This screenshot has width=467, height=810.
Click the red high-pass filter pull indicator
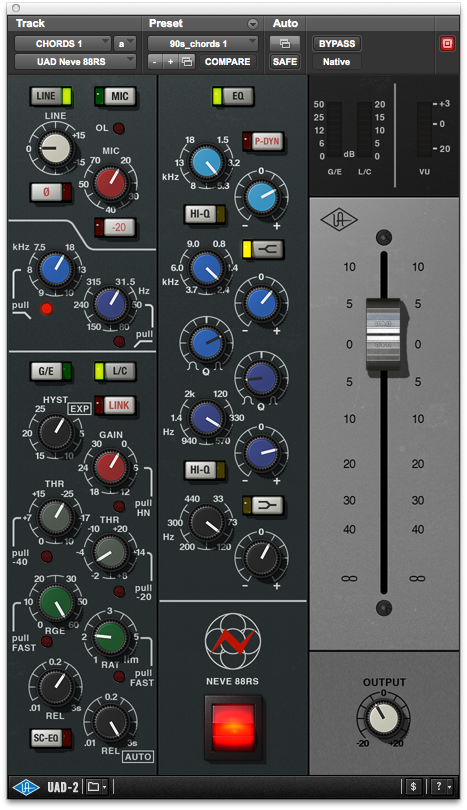tap(46, 309)
